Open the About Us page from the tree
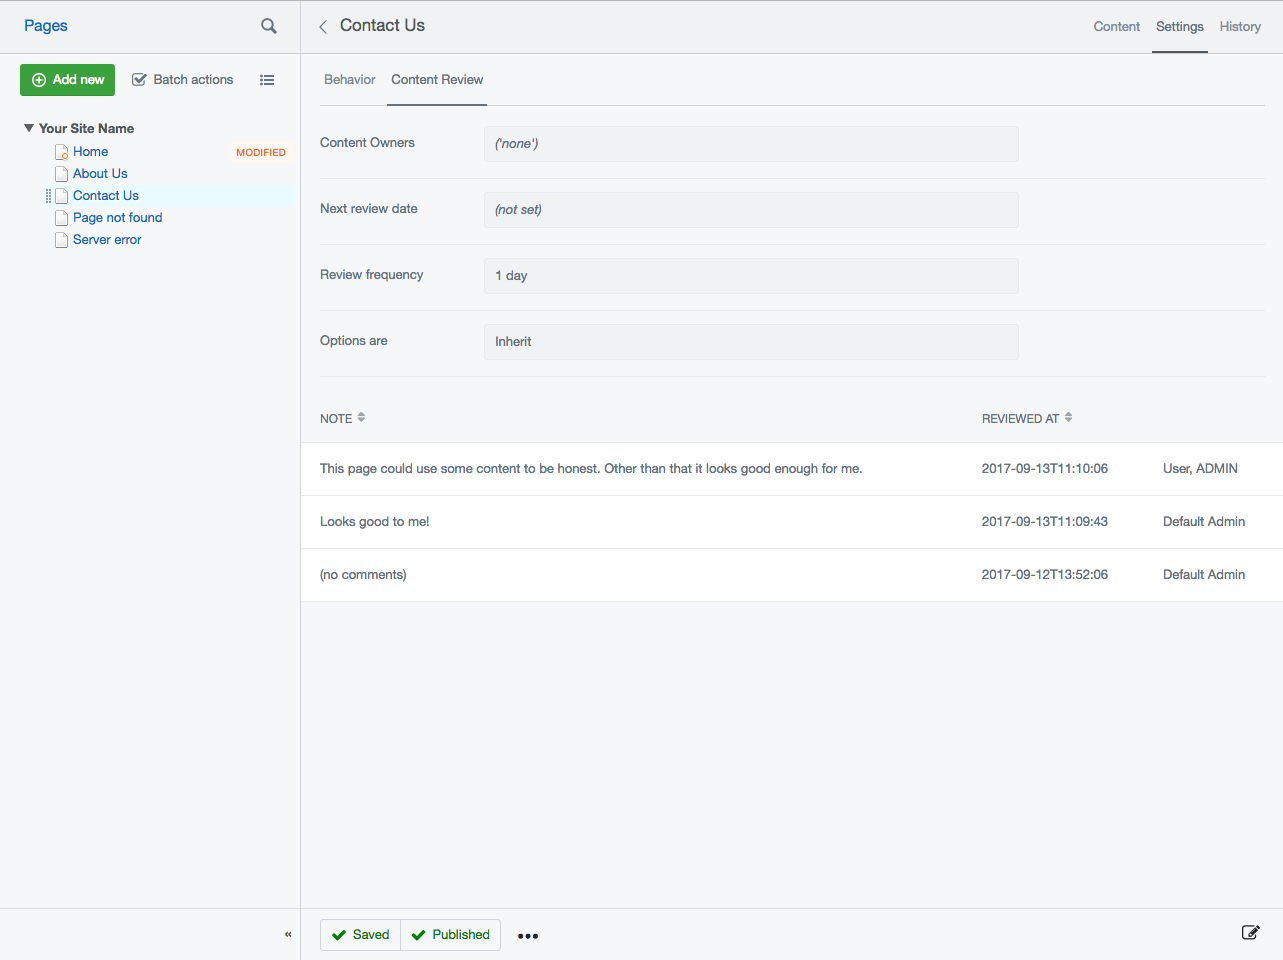1283x960 pixels. pyautogui.click(x=99, y=173)
